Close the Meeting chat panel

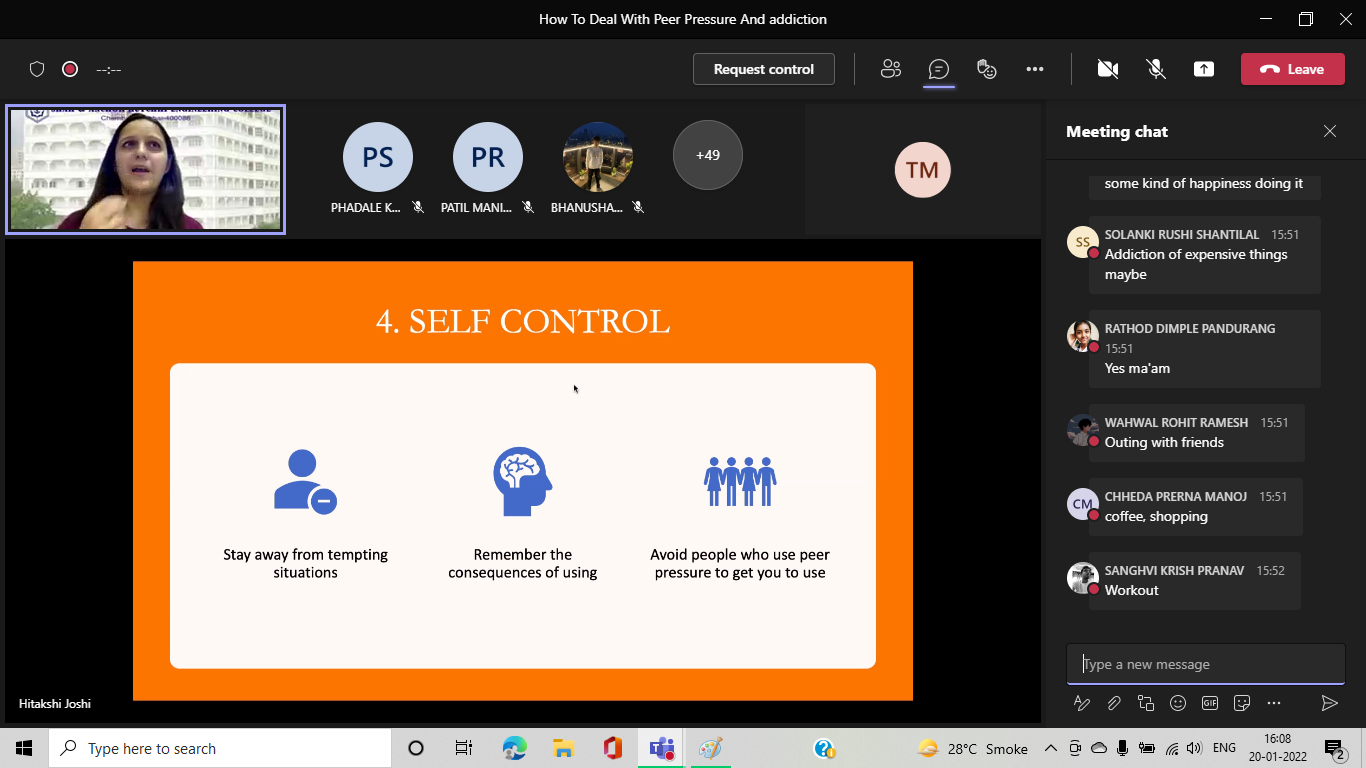coord(1330,131)
